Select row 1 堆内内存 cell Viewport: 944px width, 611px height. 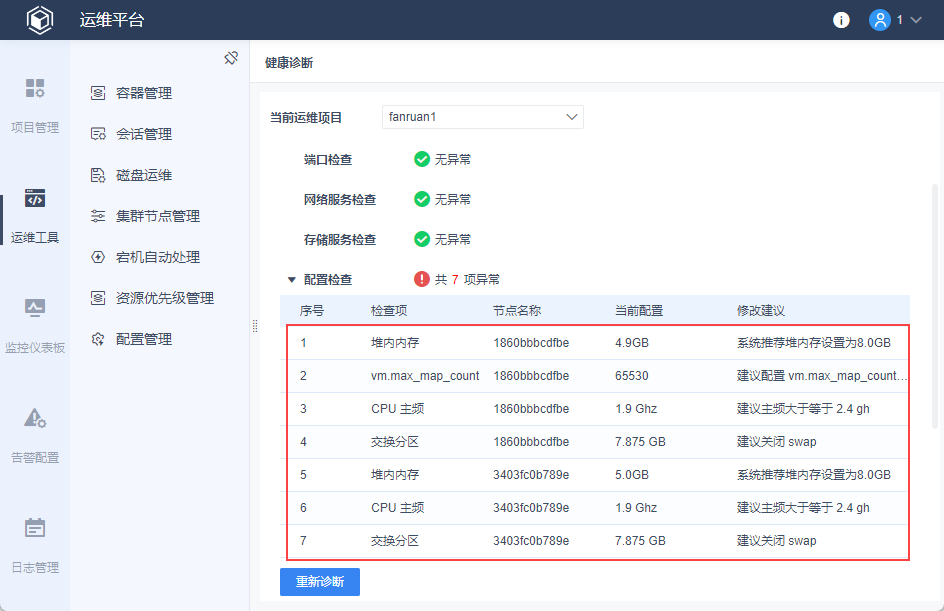pos(395,343)
